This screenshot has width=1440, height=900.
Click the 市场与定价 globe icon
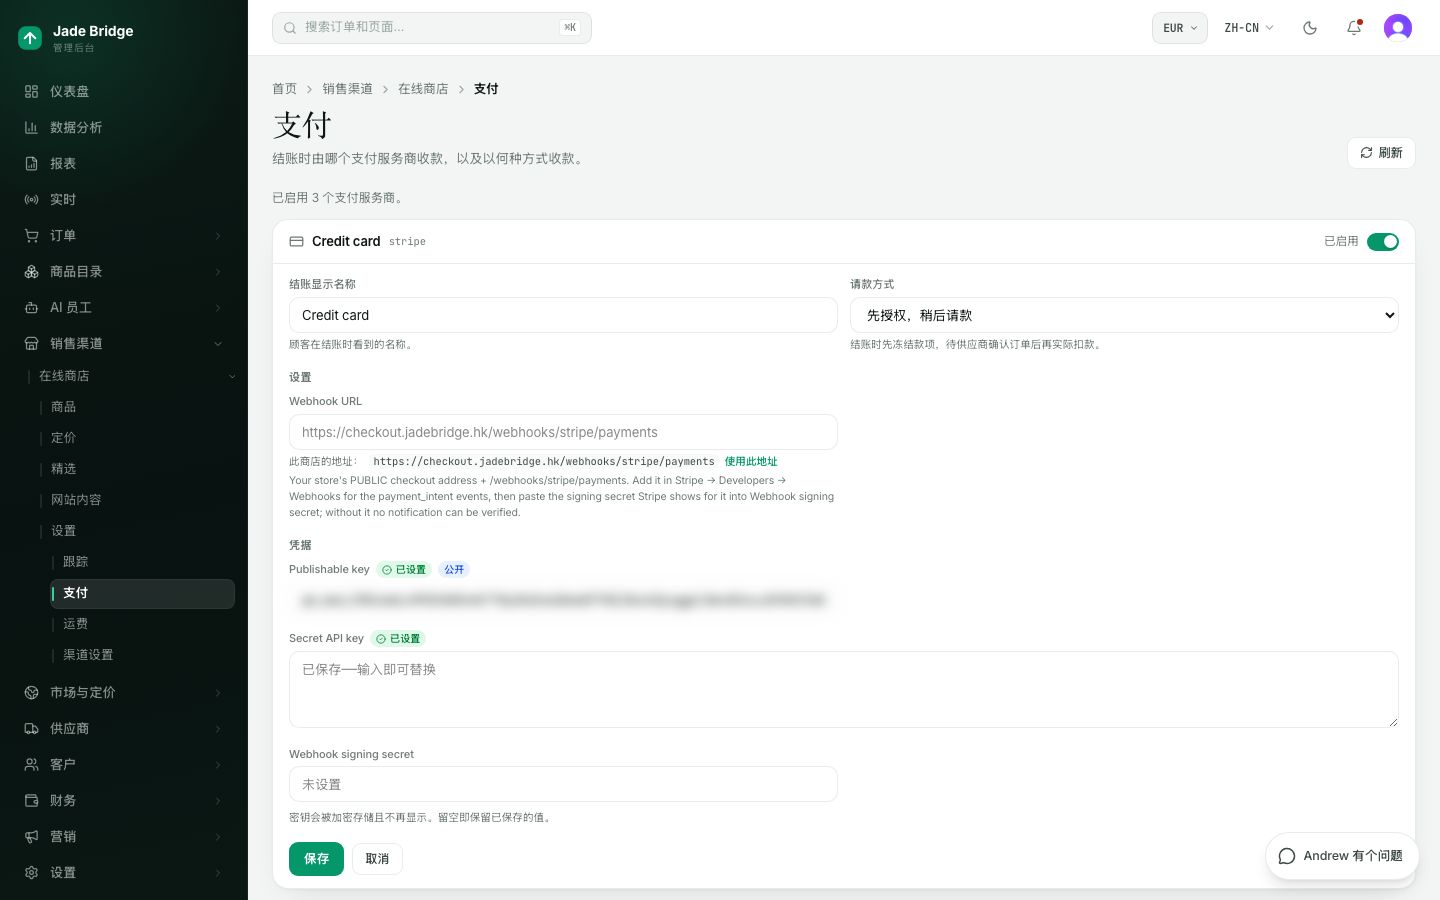31,692
